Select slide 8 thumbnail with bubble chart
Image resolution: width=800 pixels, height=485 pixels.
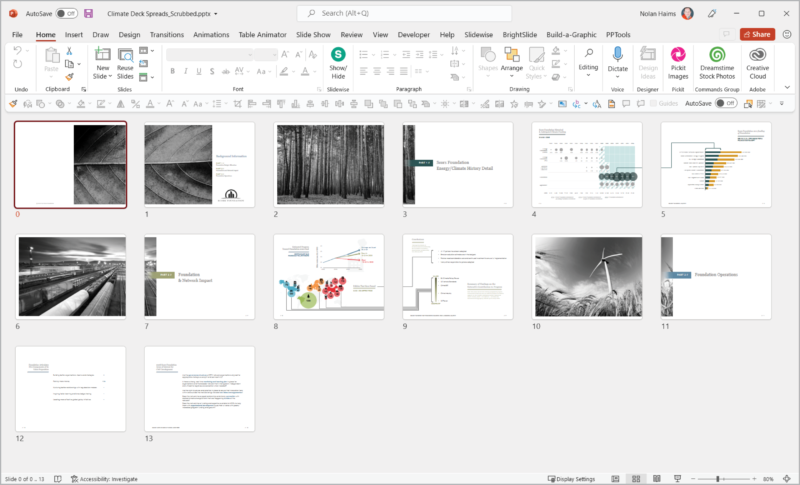(x=329, y=277)
